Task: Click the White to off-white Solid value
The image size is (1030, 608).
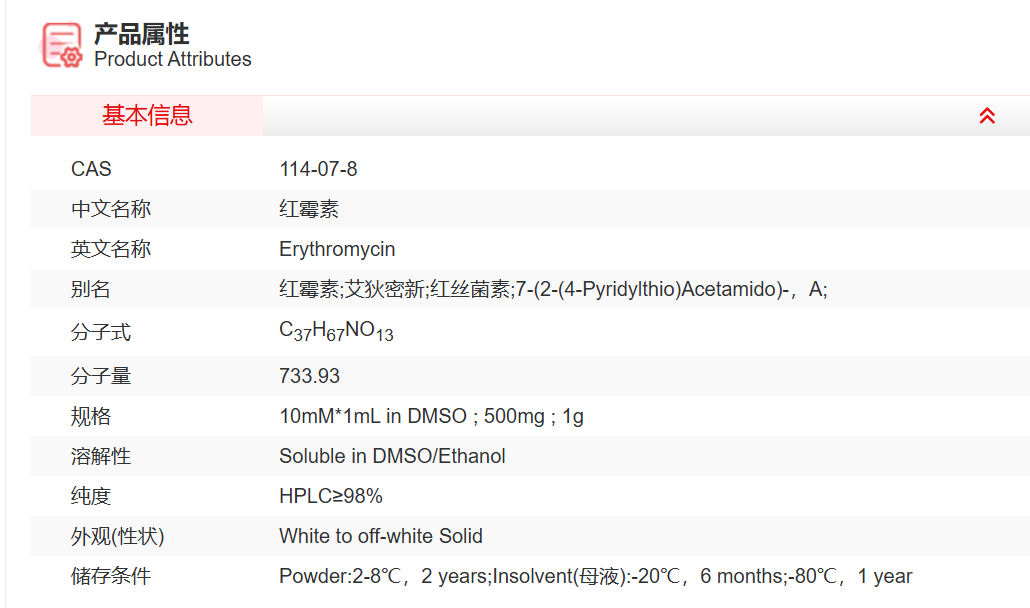Action: click(x=380, y=536)
